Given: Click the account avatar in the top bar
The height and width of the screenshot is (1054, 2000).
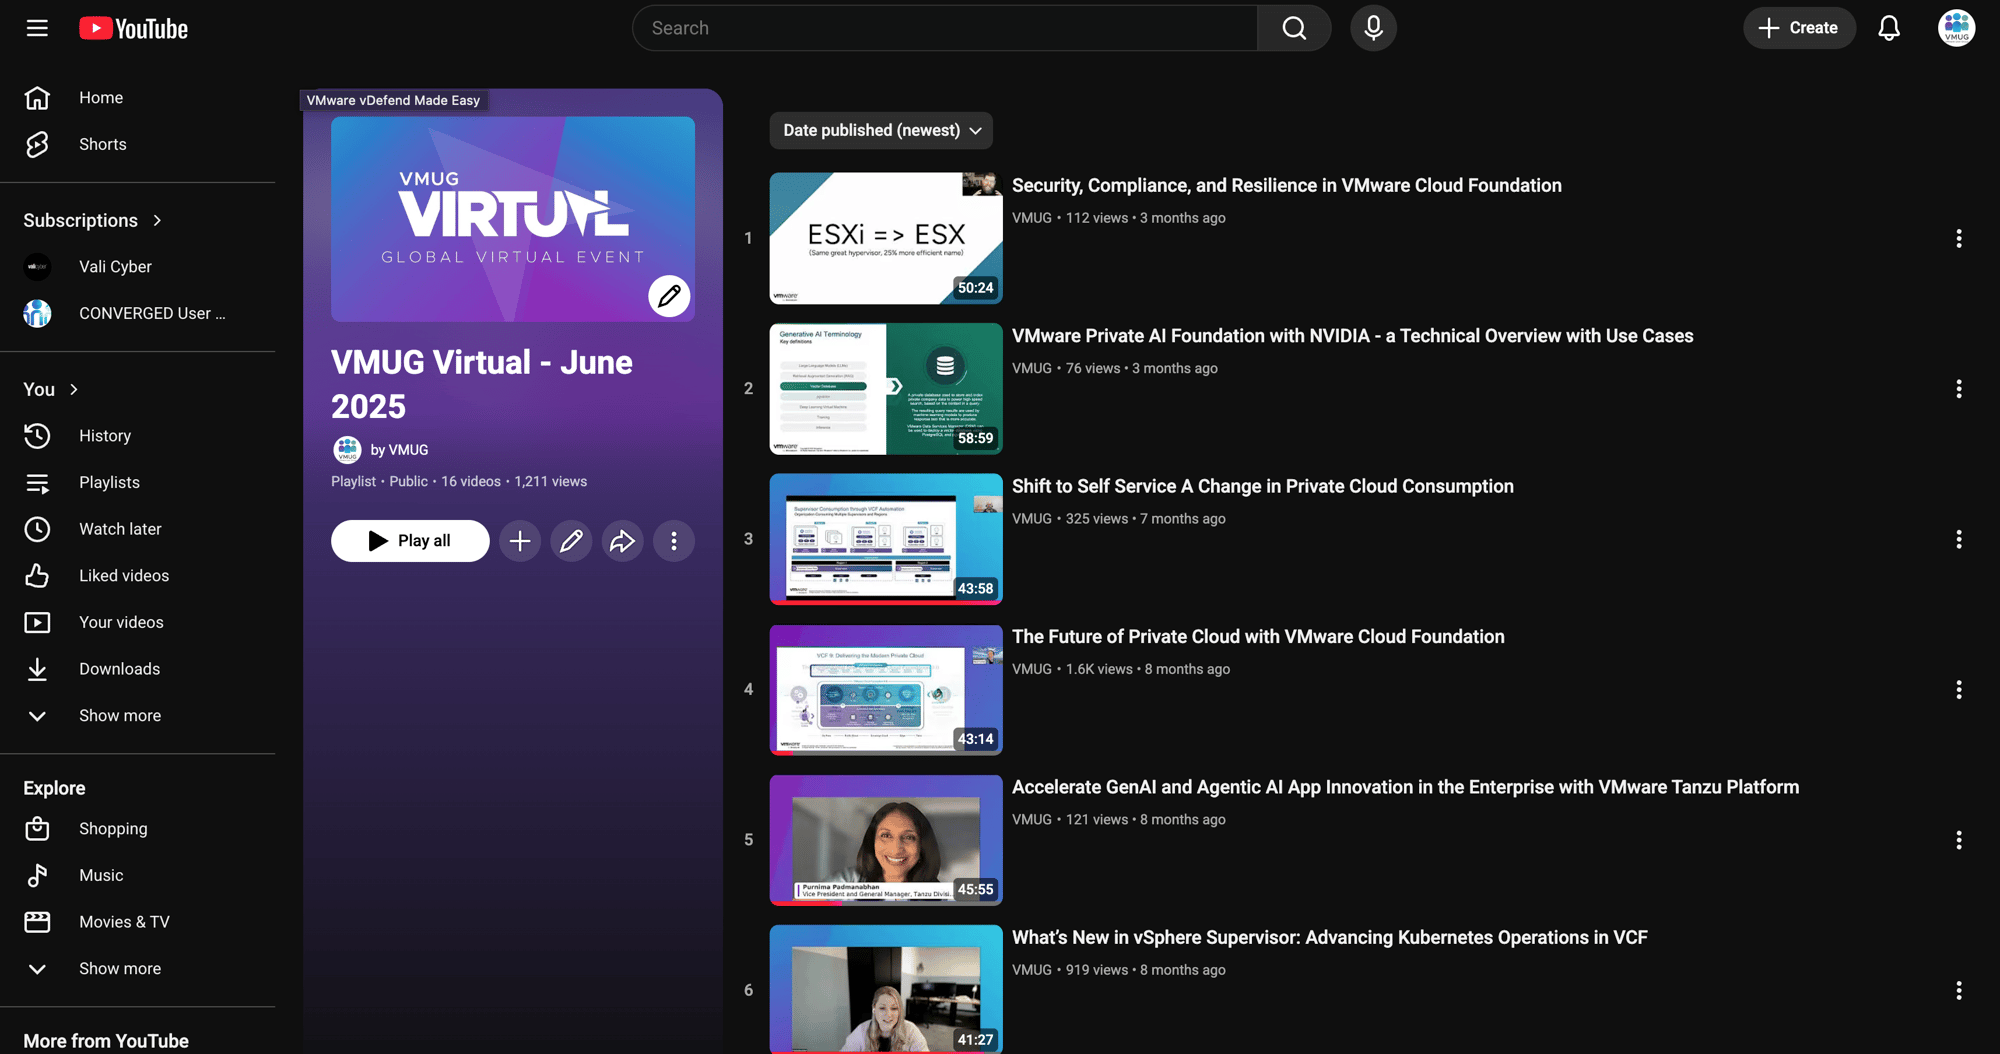Looking at the screenshot, I should (1956, 28).
